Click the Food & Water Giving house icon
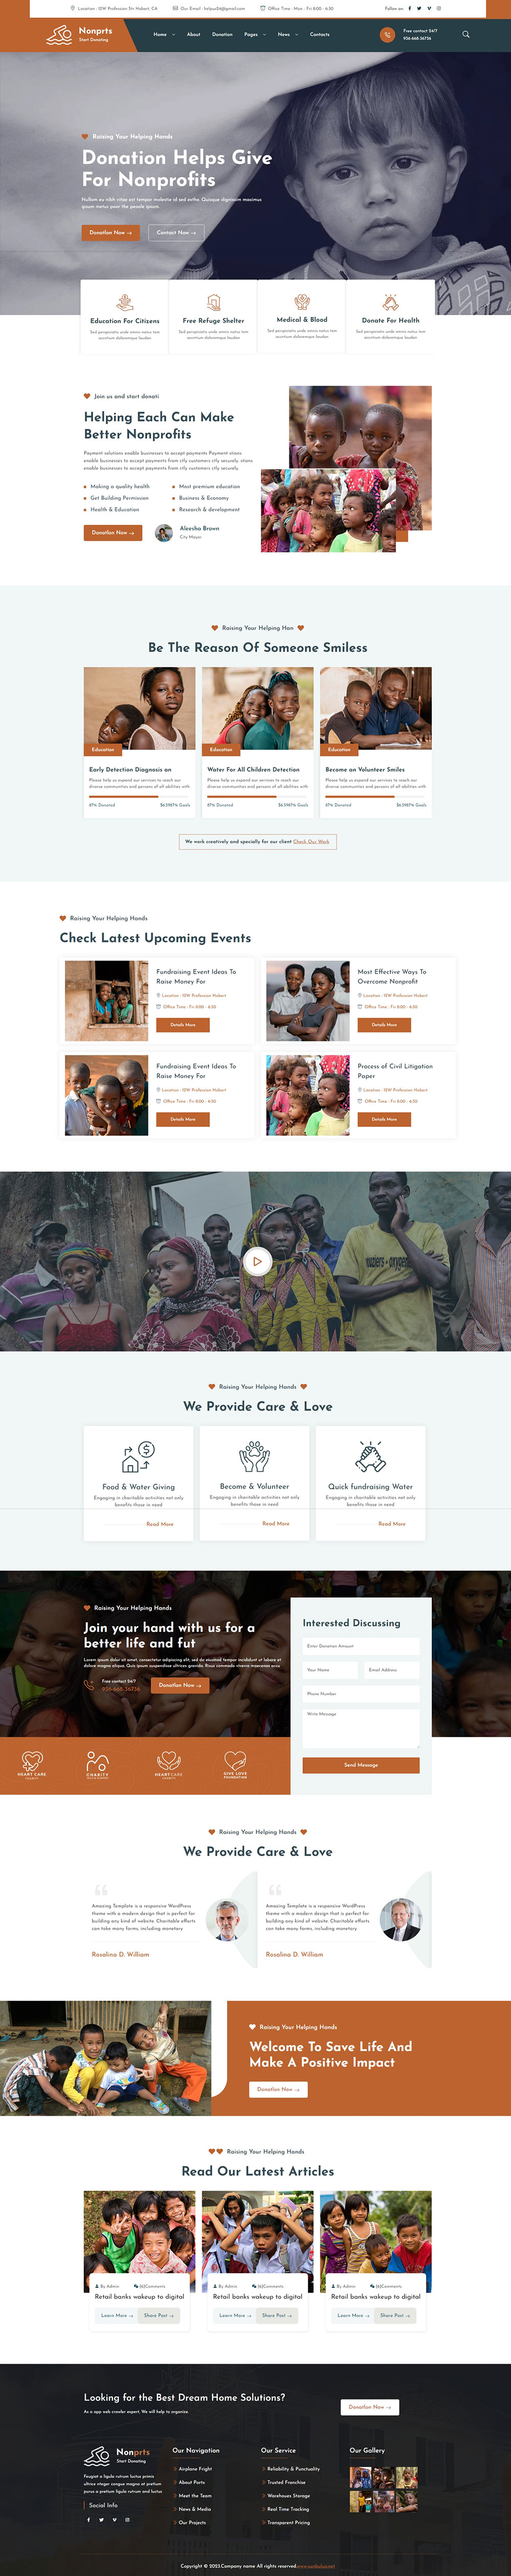 pyautogui.click(x=138, y=1457)
